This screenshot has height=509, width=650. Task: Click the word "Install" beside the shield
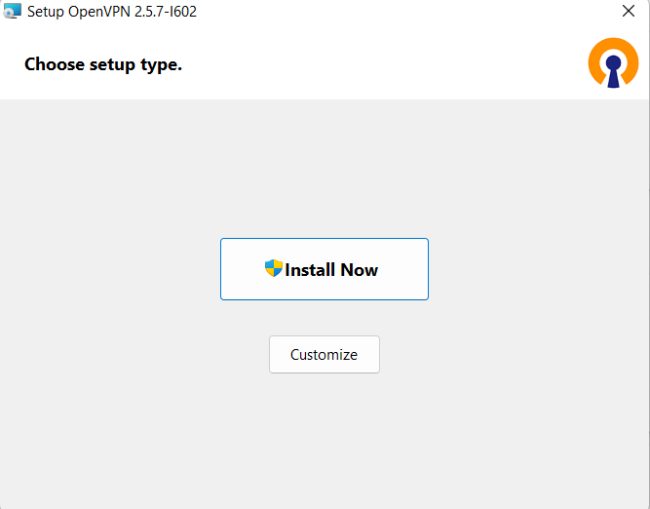(x=310, y=270)
